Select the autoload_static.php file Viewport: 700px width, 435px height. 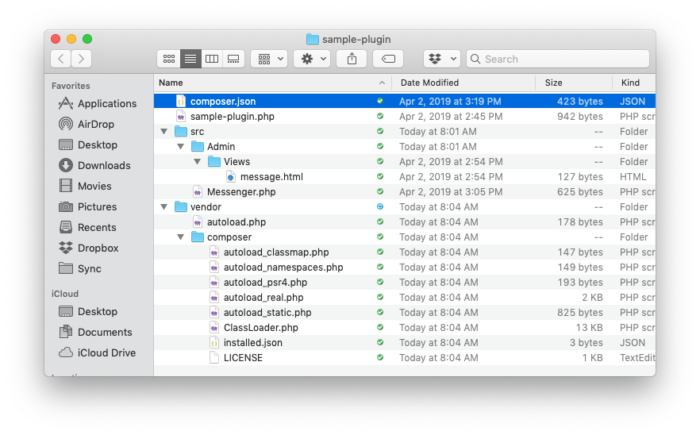[404, 313]
